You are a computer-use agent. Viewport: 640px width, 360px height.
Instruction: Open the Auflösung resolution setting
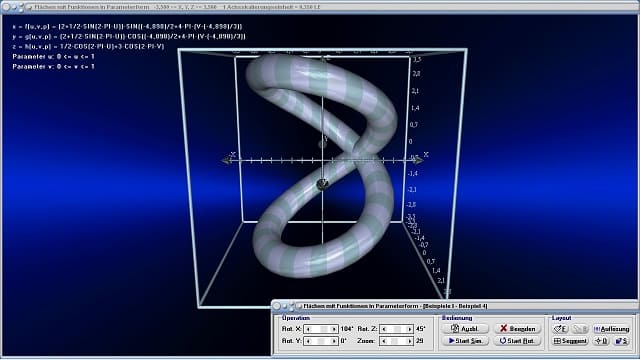(611, 329)
